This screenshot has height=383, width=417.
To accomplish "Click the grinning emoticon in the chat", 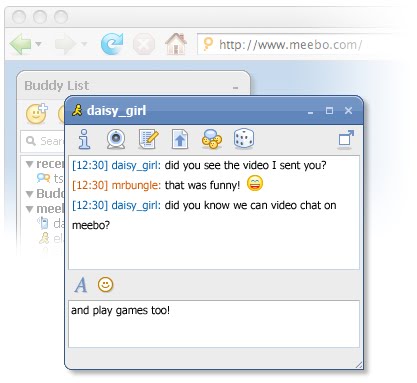I will (255, 183).
